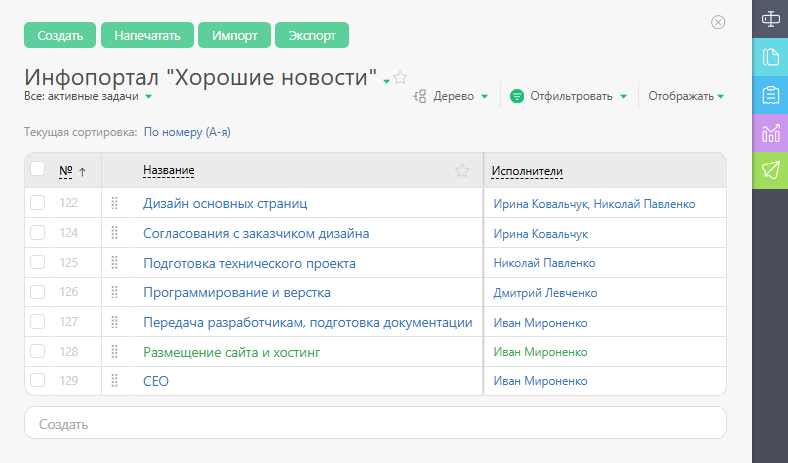Check the box for task 127
Screen dimensions: 788x463
coord(37,321)
